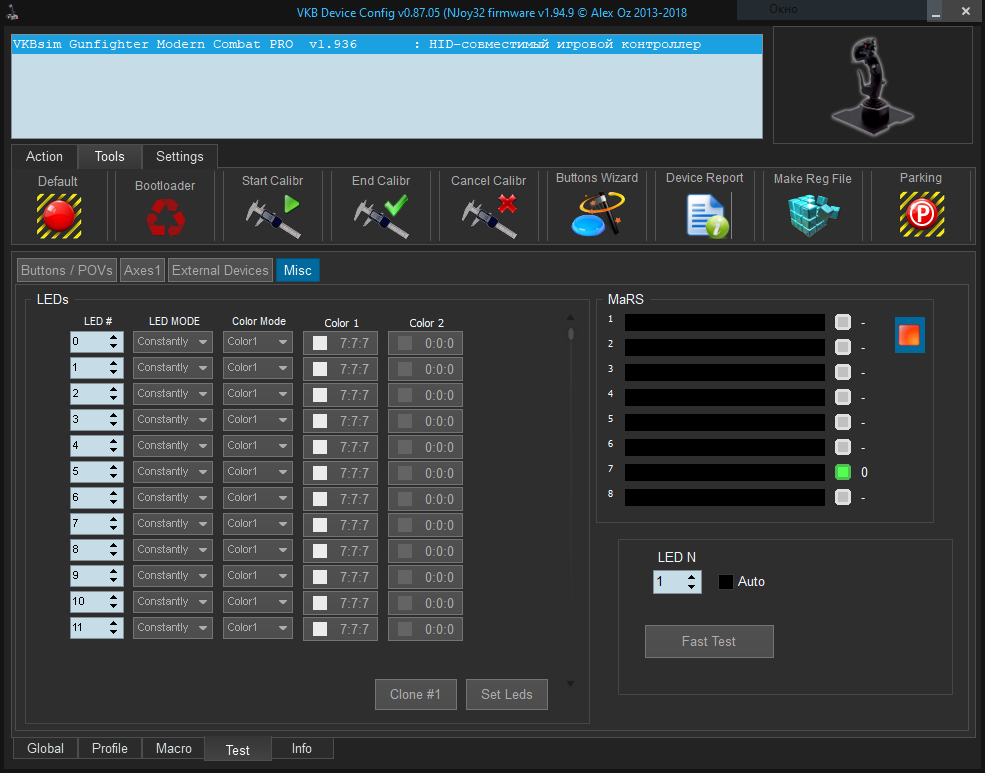Viewport: 985px width, 773px height.
Task: Click the Make Reg File cube icon
Action: coord(814,215)
